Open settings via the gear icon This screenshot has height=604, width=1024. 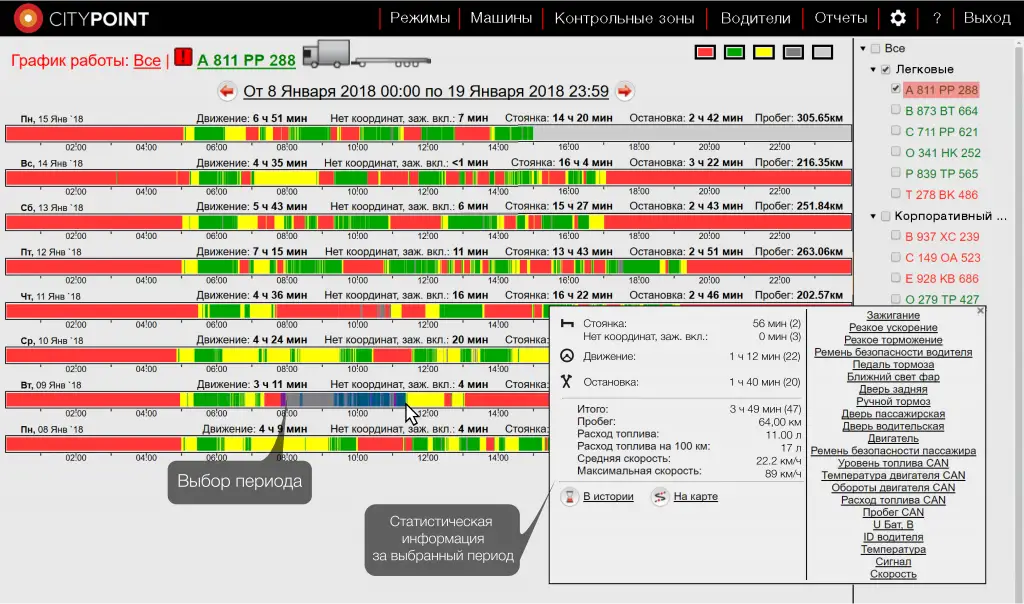point(898,18)
